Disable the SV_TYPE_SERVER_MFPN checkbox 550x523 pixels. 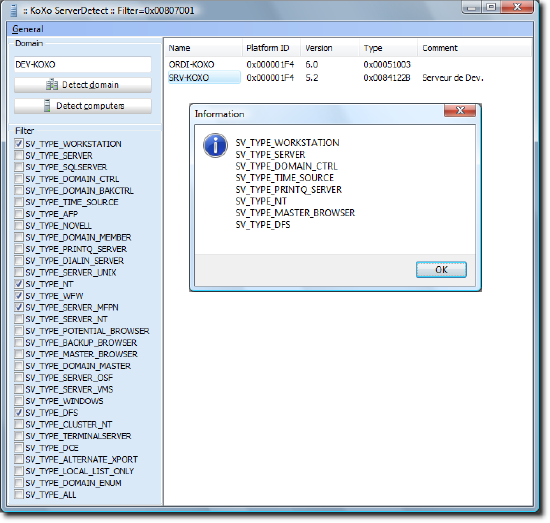coord(19,307)
